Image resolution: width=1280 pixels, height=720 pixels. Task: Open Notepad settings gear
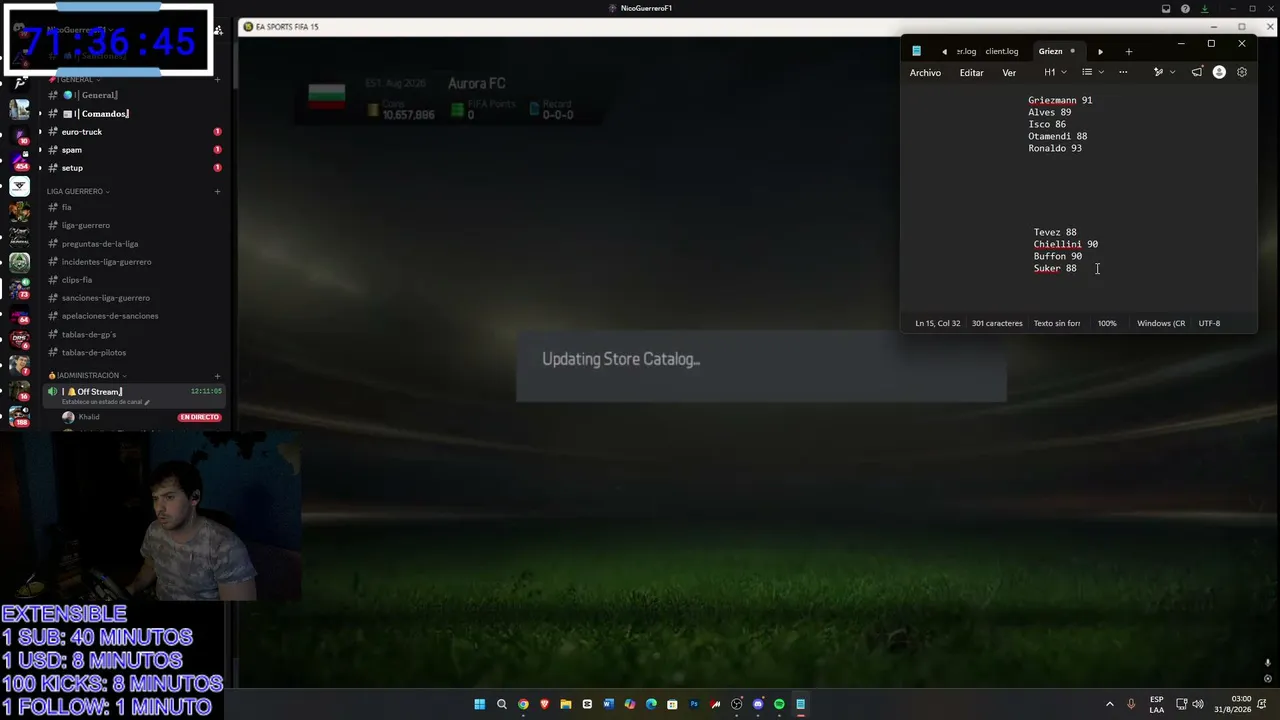(x=1242, y=72)
